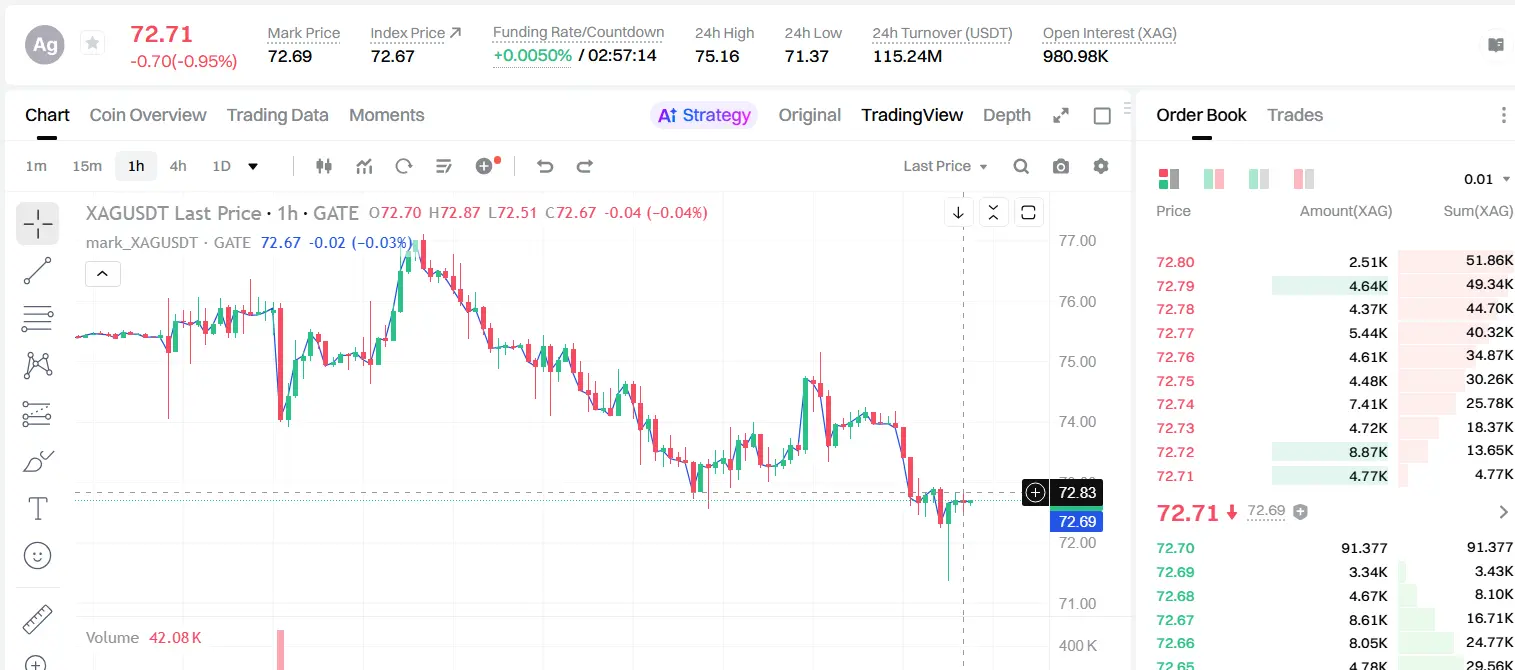This screenshot has width=1515, height=670.
Task: Open the indicator templates list icon
Action: 444,166
